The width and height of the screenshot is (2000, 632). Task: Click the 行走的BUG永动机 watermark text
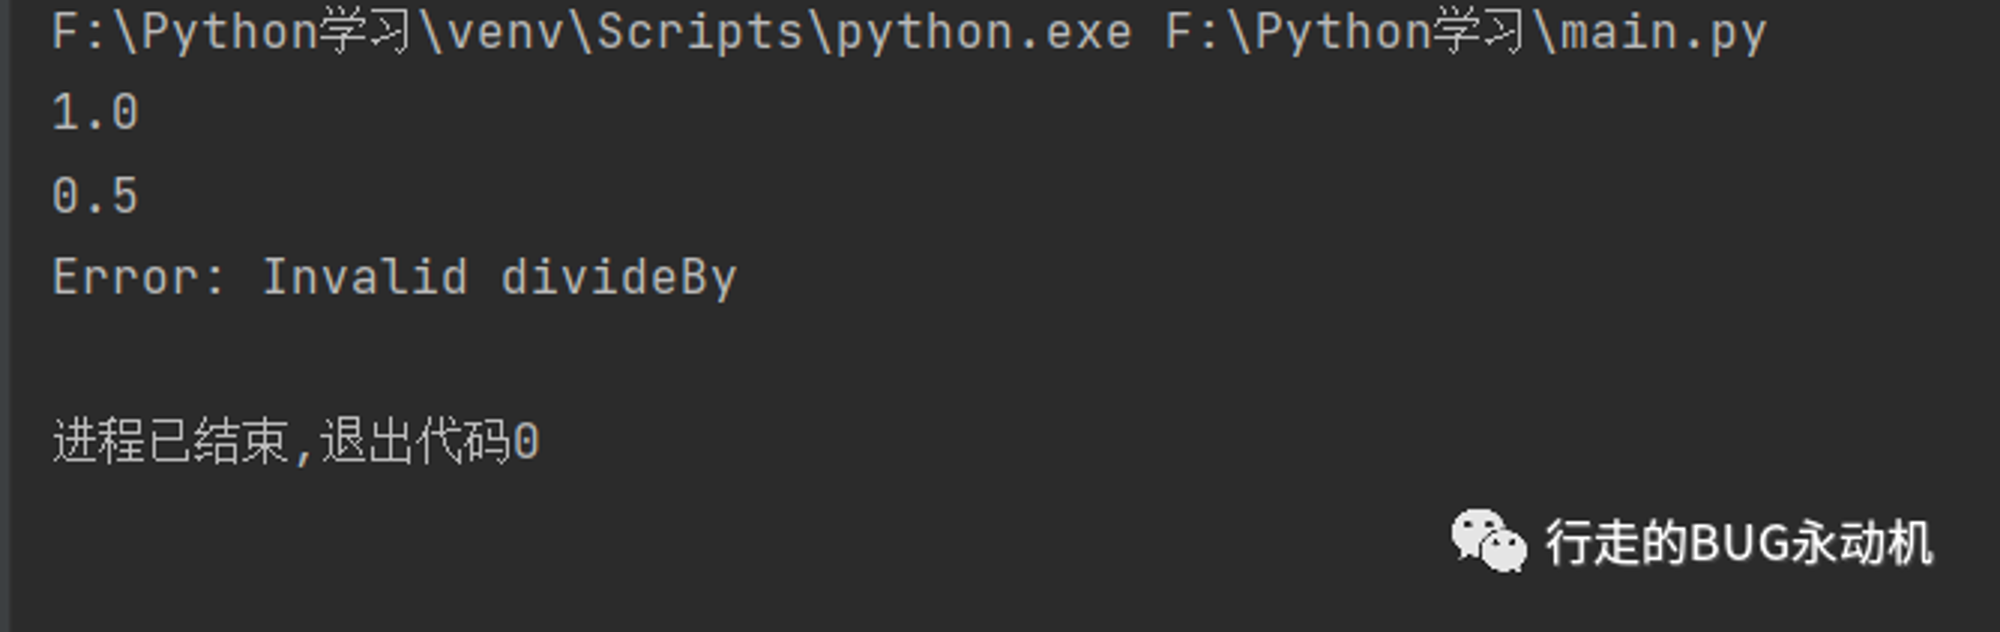1739,543
